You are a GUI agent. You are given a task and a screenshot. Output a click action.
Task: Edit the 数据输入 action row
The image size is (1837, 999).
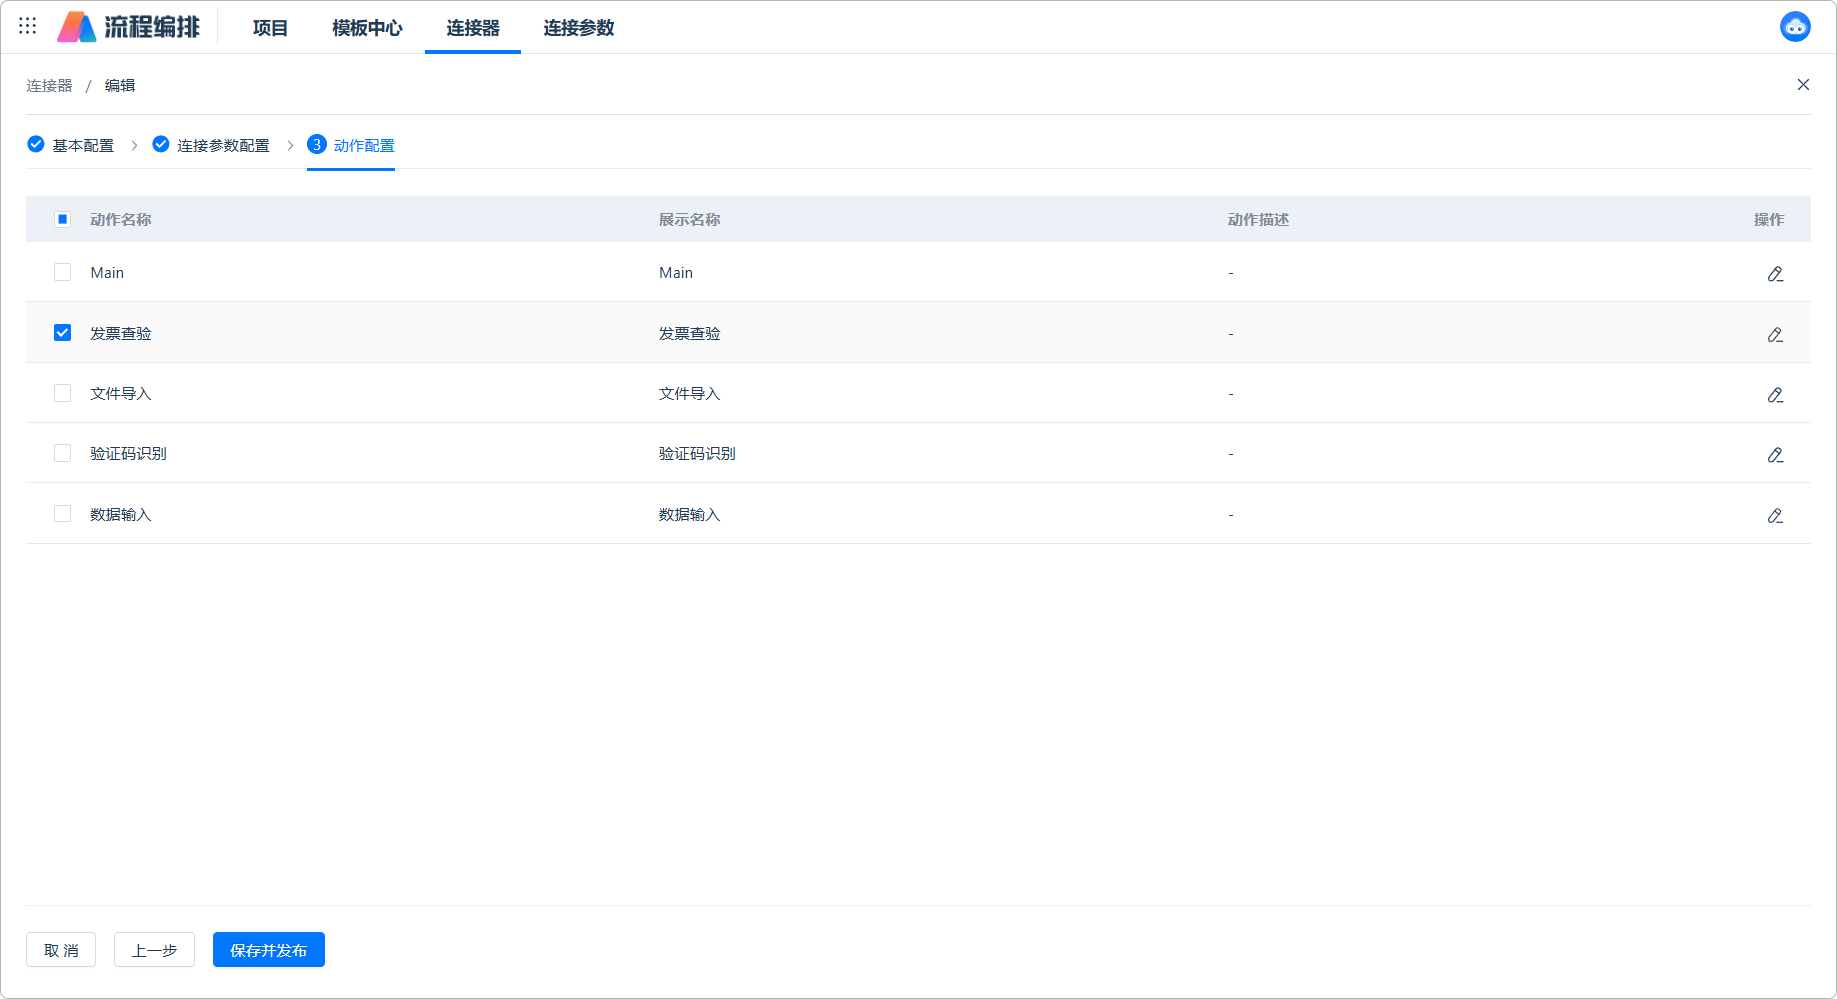point(1774,516)
